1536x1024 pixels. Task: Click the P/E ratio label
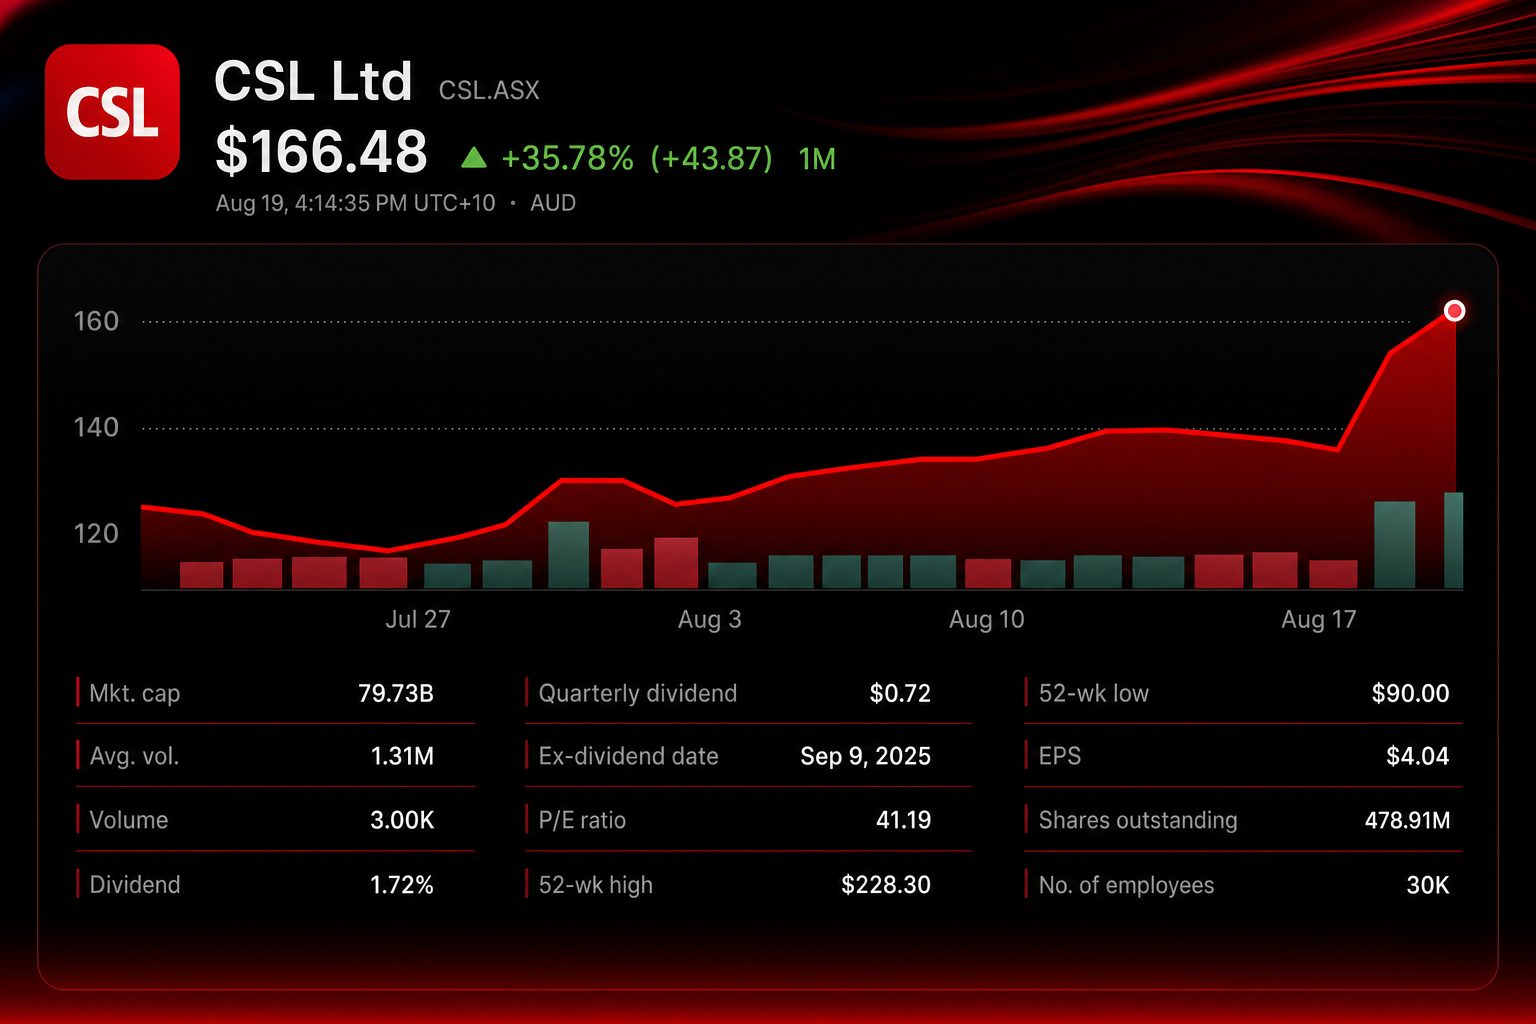click(x=582, y=820)
